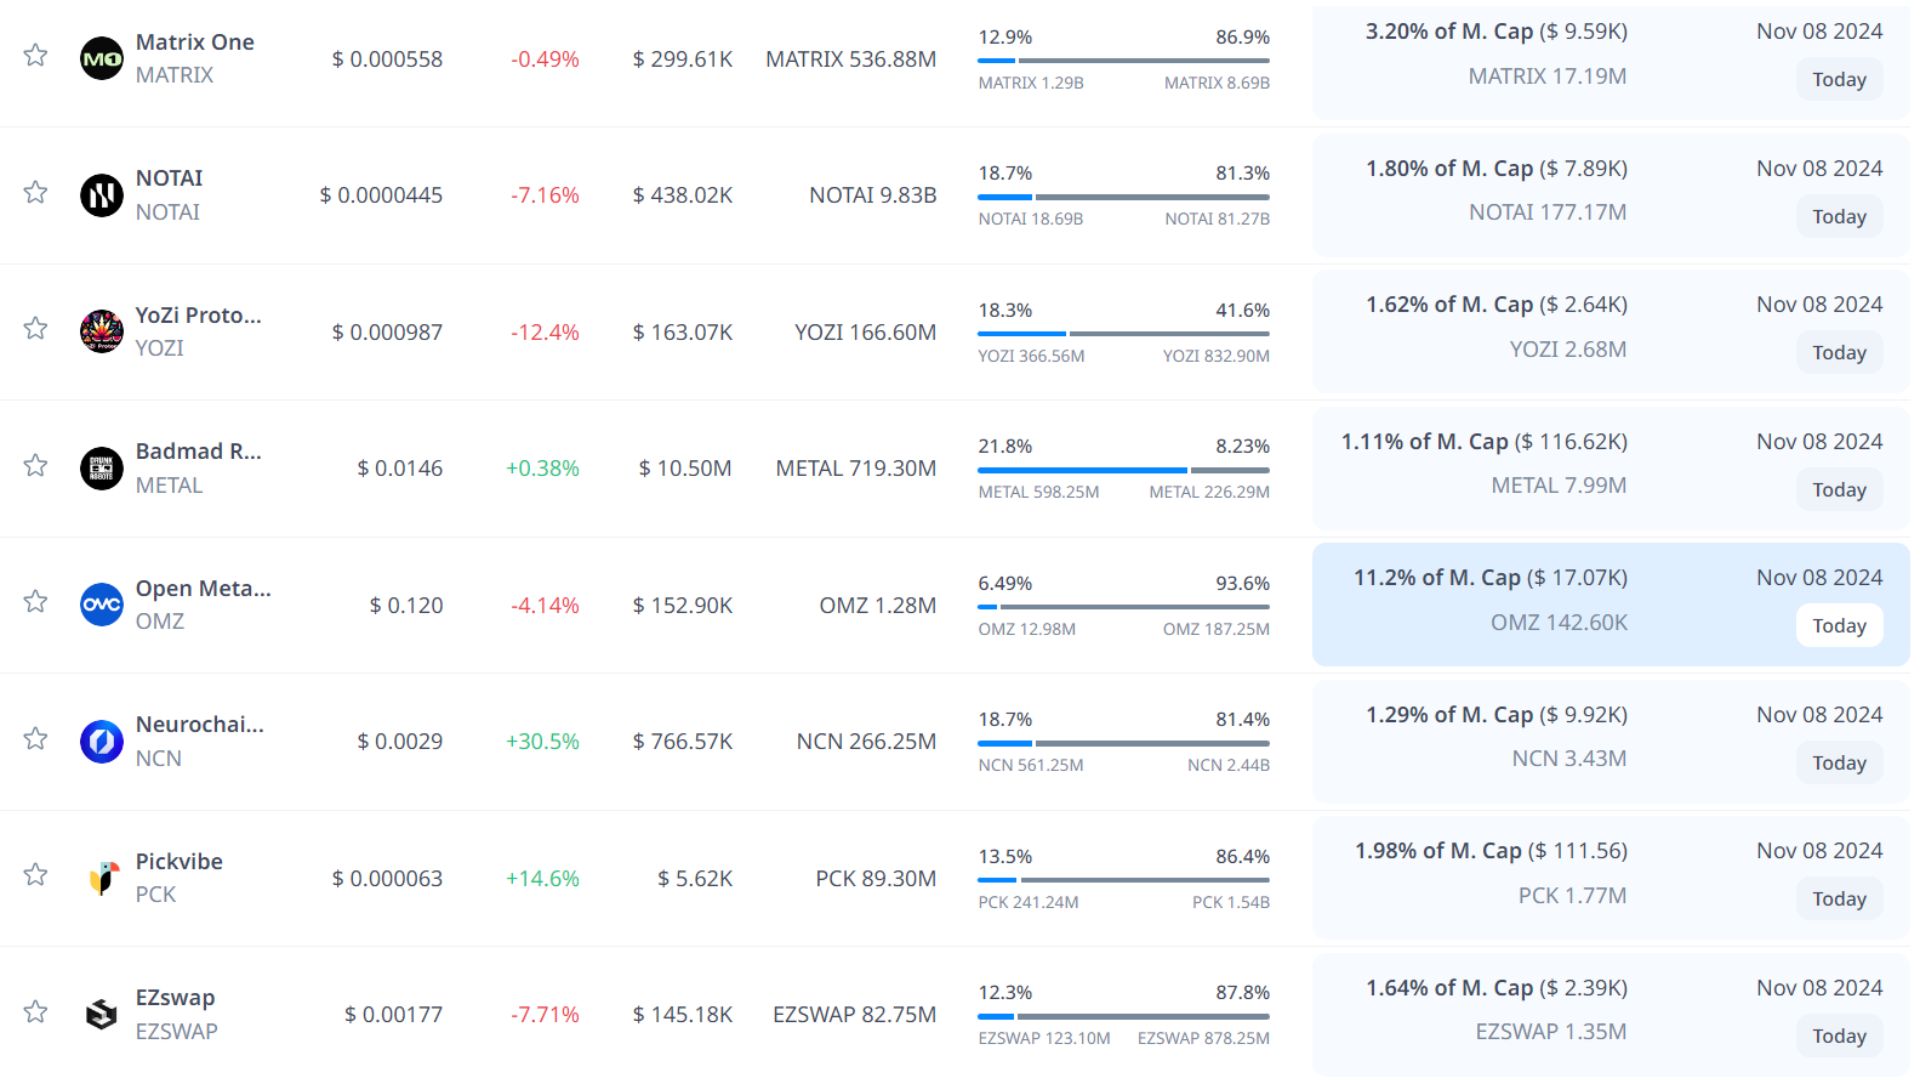Viewport: 1920px width, 1080px height.
Task: Click Today button in OMZ unlock card
Action: pos(1838,626)
